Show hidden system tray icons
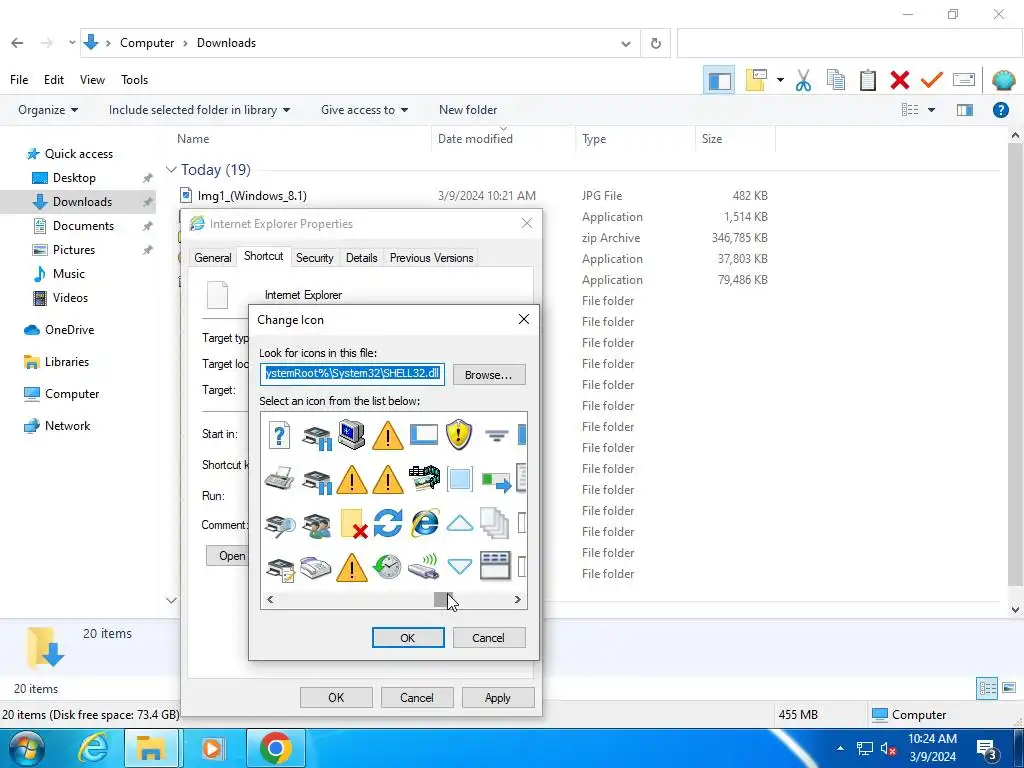1024x768 pixels. click(840, 748)
